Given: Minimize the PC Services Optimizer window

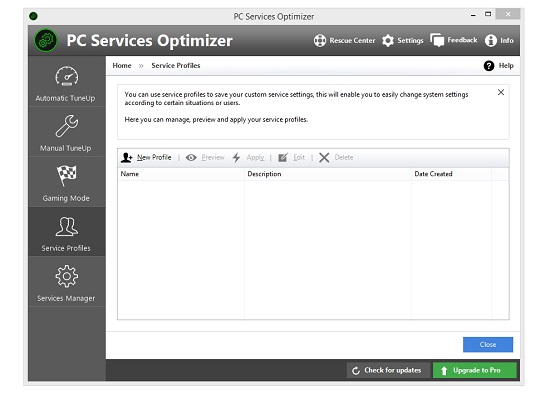Looking at the screenshot, I should coord(473,15).
